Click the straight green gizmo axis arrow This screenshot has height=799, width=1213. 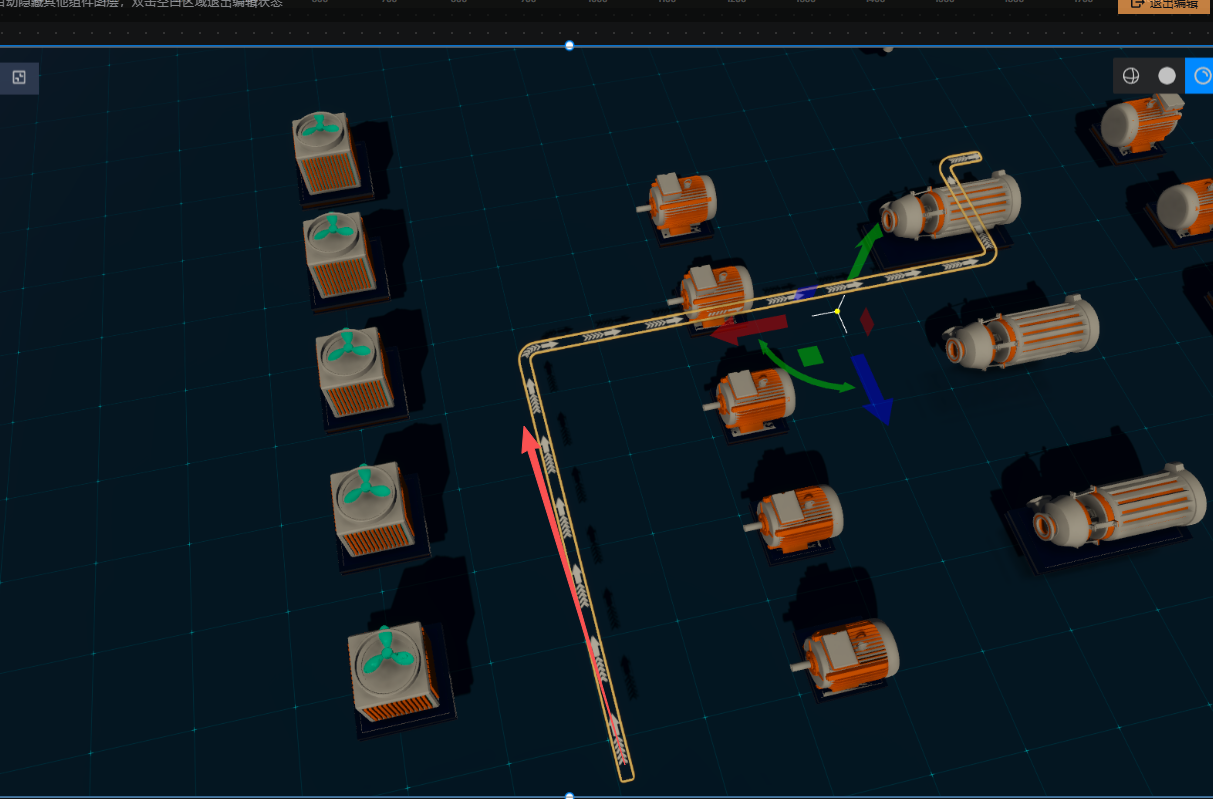(864, 251)
